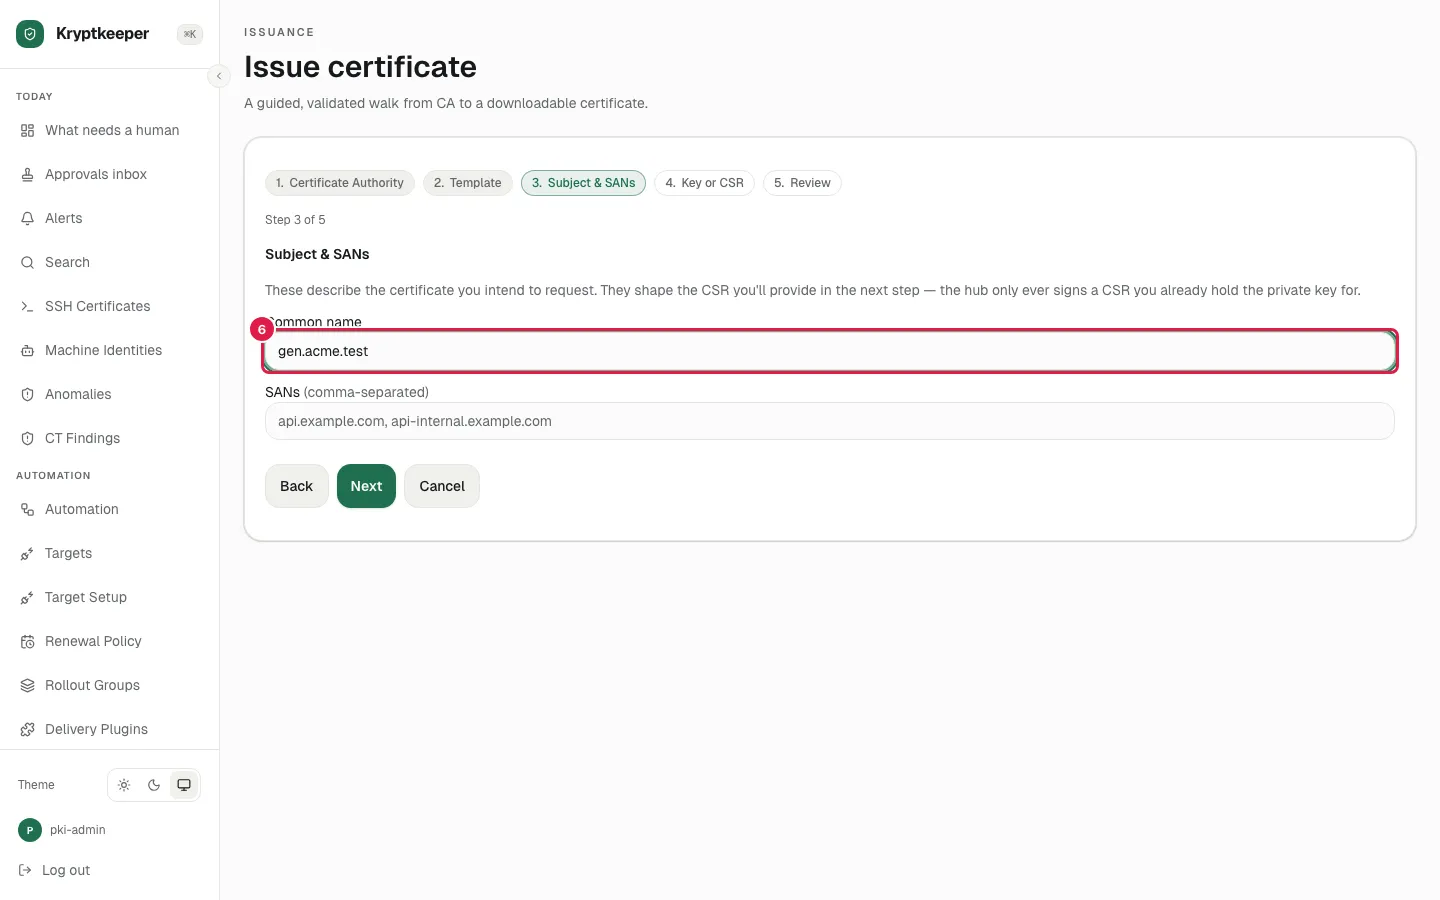Switch to light theme sun icon

pyautogui.click(x=124, y=785)
